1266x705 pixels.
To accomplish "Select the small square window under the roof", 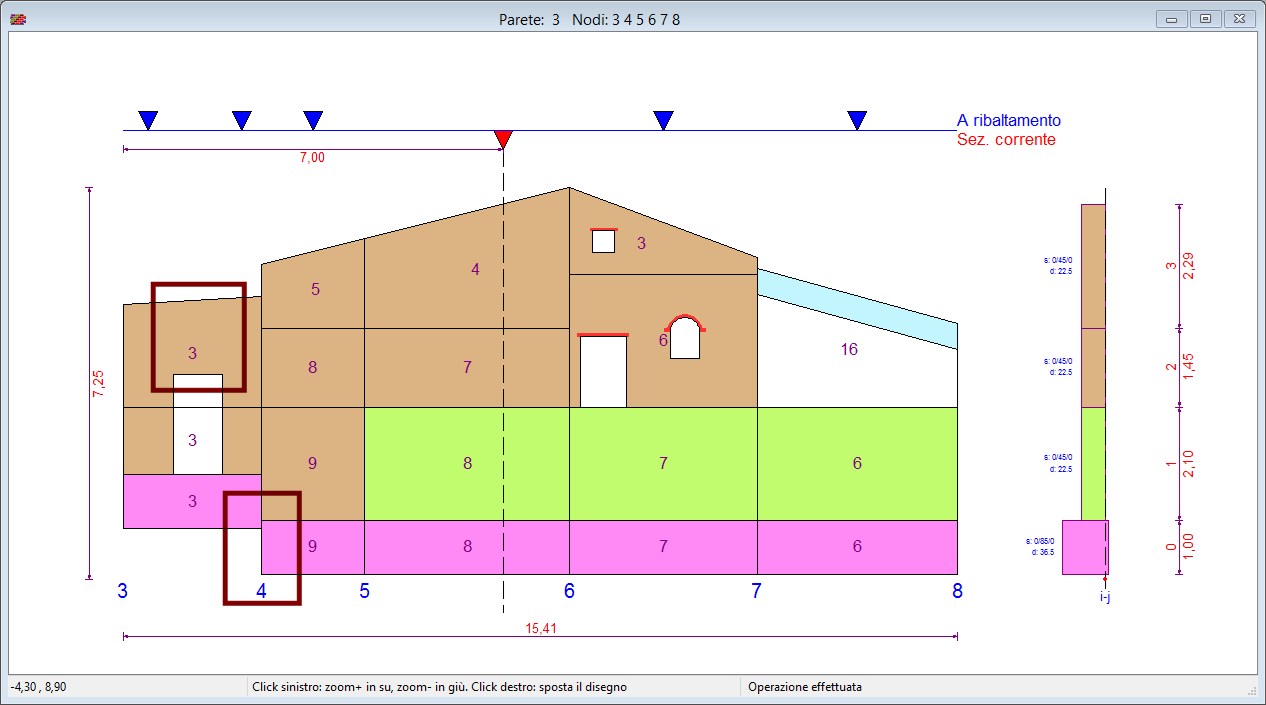I will pos(603,241).
